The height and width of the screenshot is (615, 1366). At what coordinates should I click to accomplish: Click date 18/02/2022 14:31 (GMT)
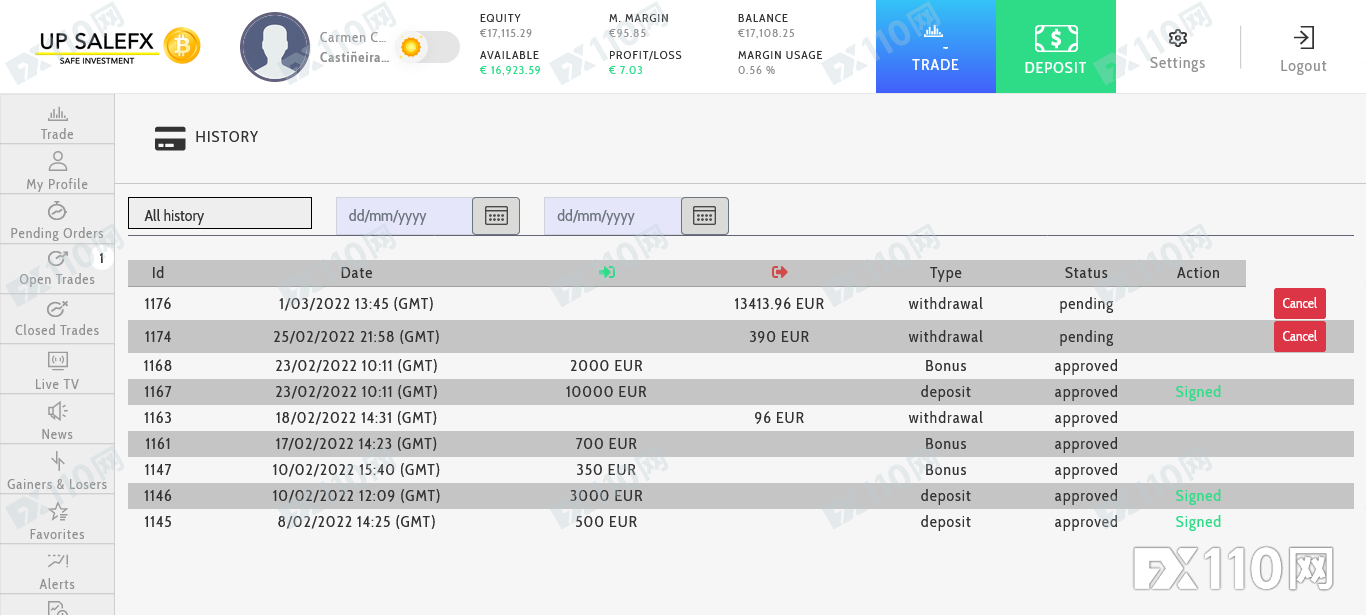click(x=356, y=418)
